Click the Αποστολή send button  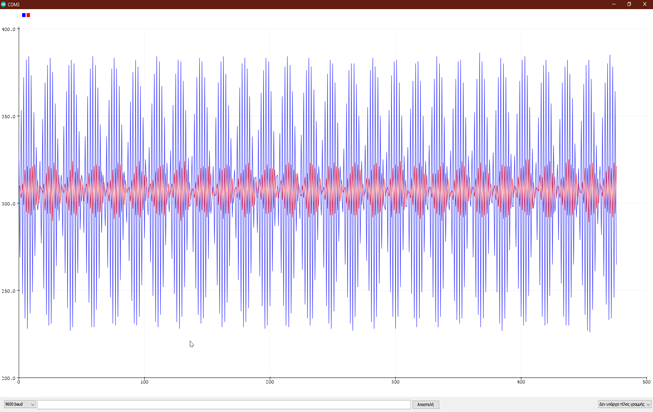click(425, 404)
